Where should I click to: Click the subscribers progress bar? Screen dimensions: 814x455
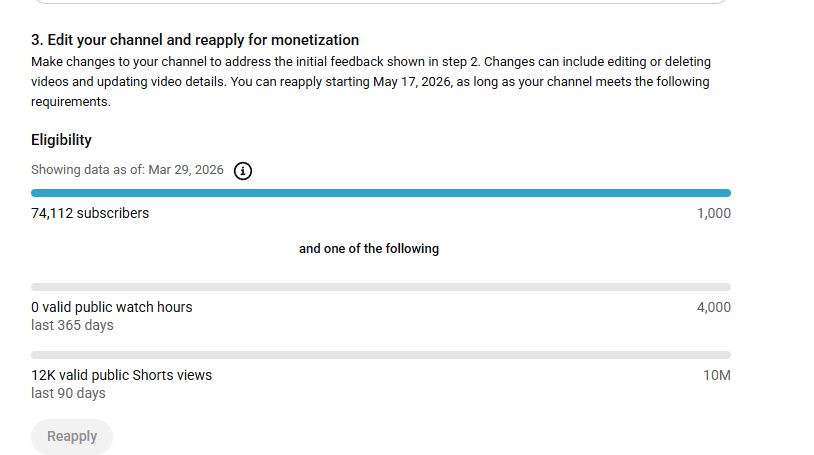point(380,193)
